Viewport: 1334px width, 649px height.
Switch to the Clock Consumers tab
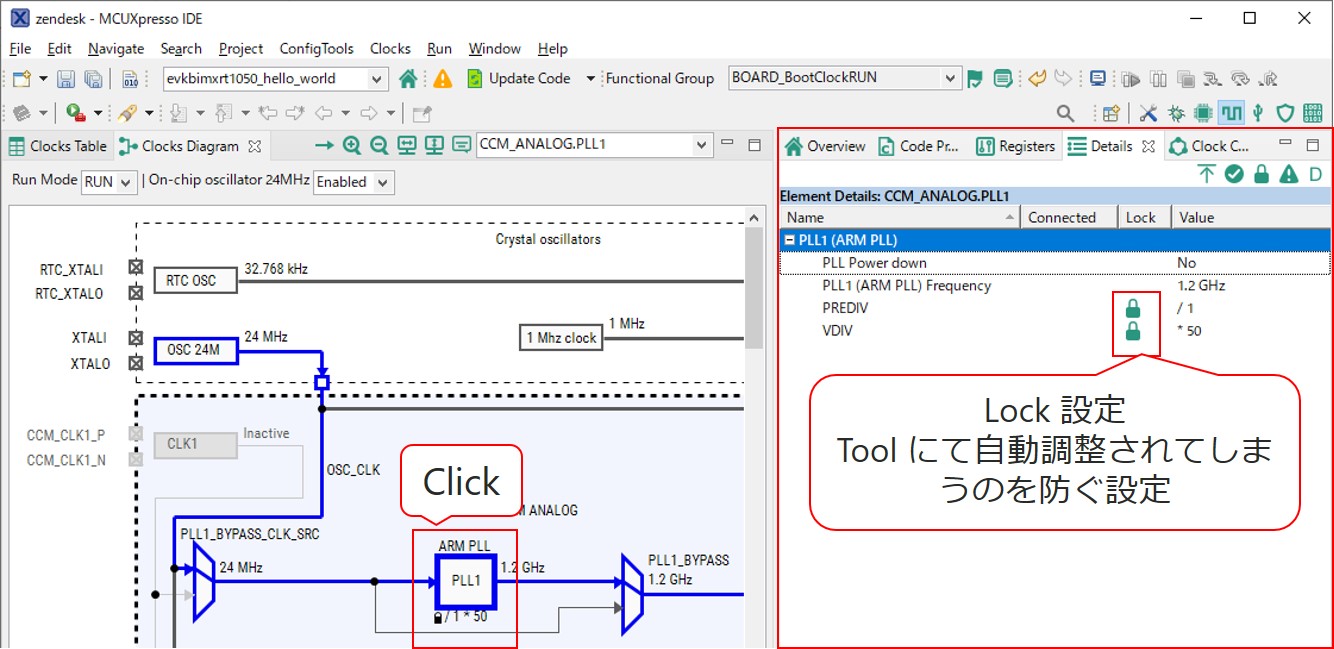click(1209, 146)
